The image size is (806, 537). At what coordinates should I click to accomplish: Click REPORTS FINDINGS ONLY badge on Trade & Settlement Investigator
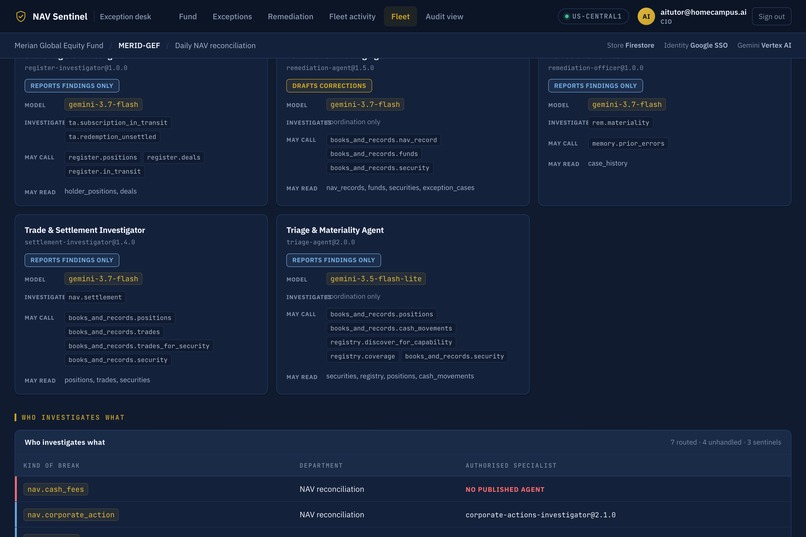(72, 260)
